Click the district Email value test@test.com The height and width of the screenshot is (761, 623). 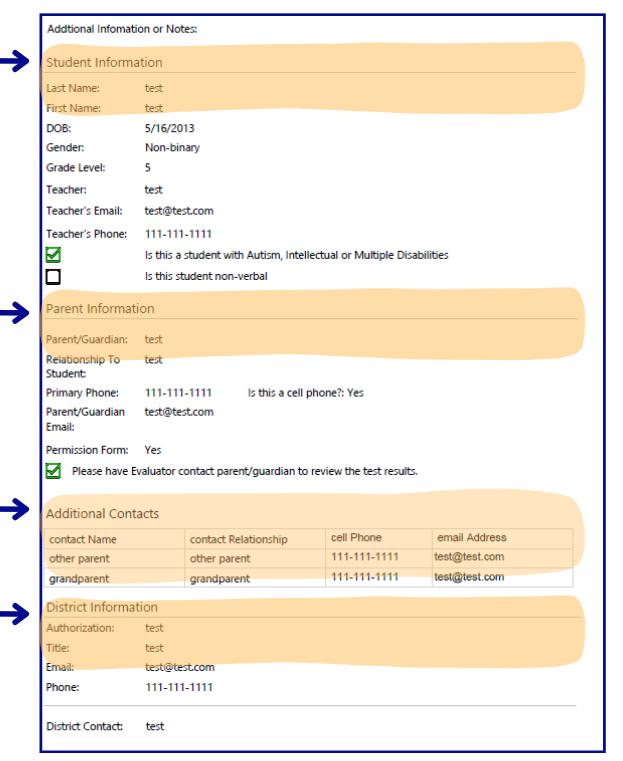coord(180,667)
